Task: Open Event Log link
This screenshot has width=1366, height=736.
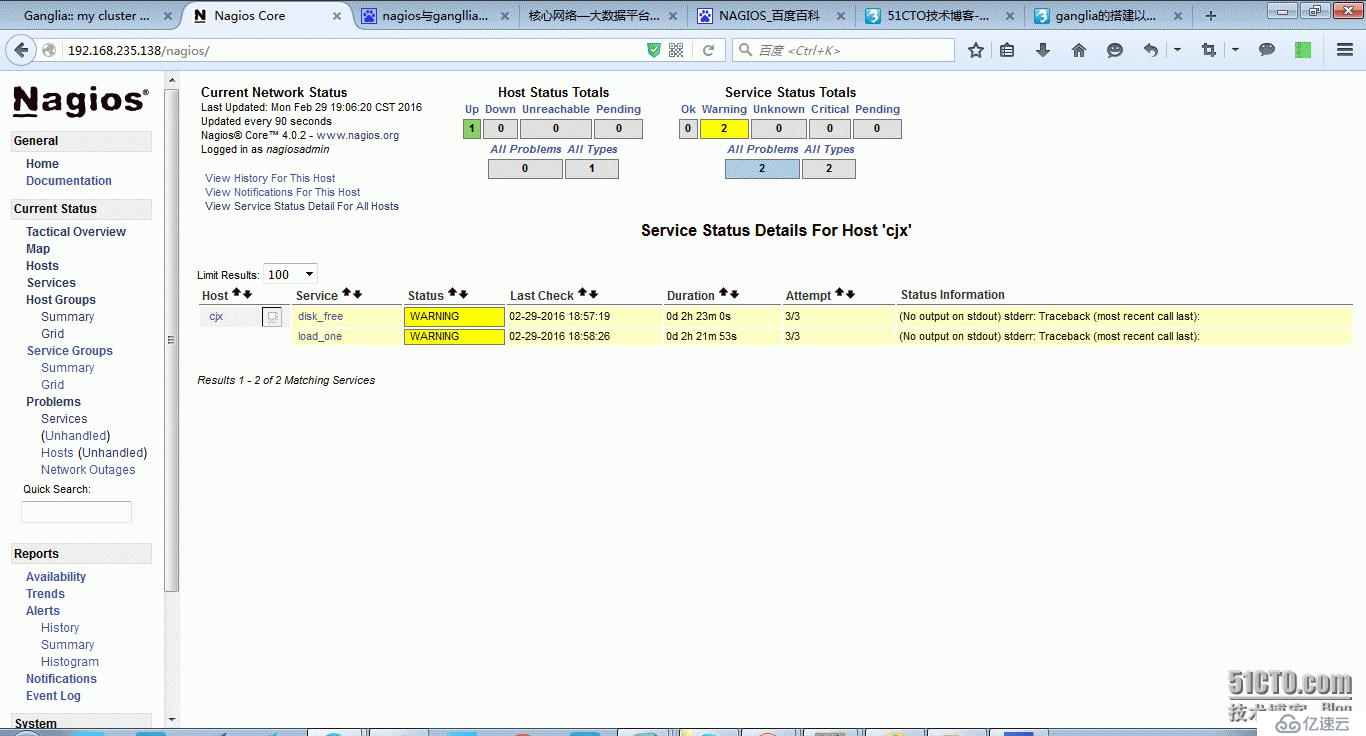Action: coord(53,696)
